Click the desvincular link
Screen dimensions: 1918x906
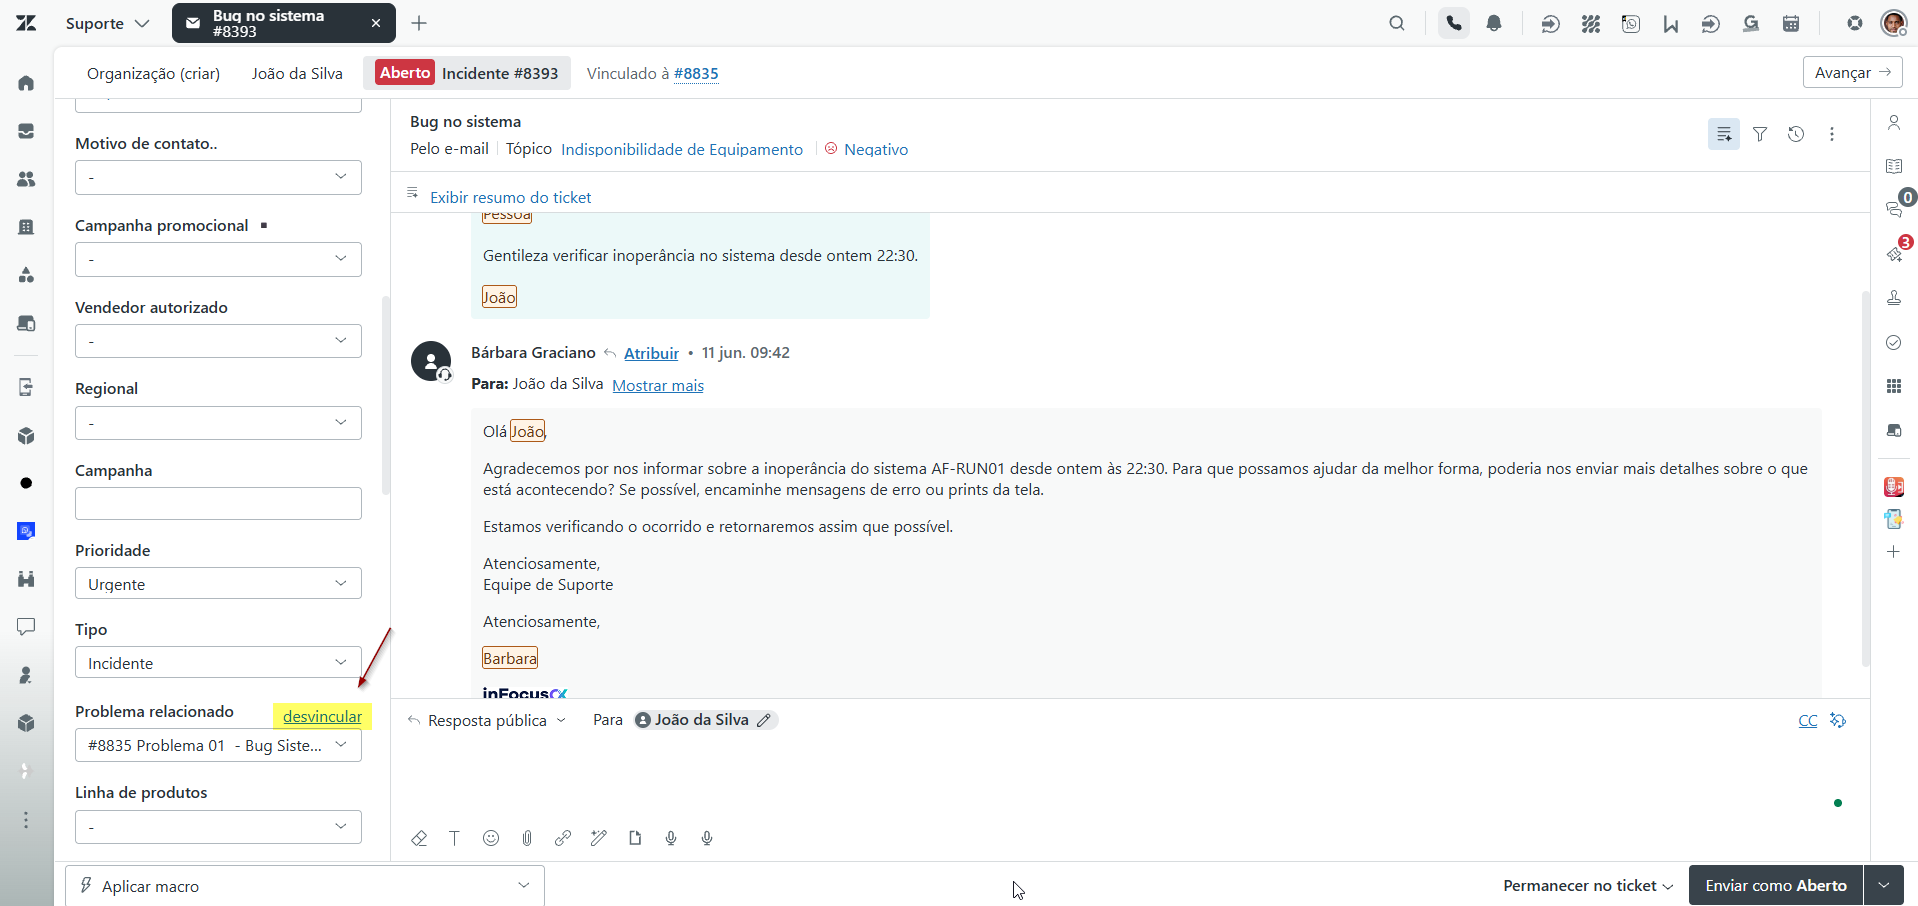(322, 716)
